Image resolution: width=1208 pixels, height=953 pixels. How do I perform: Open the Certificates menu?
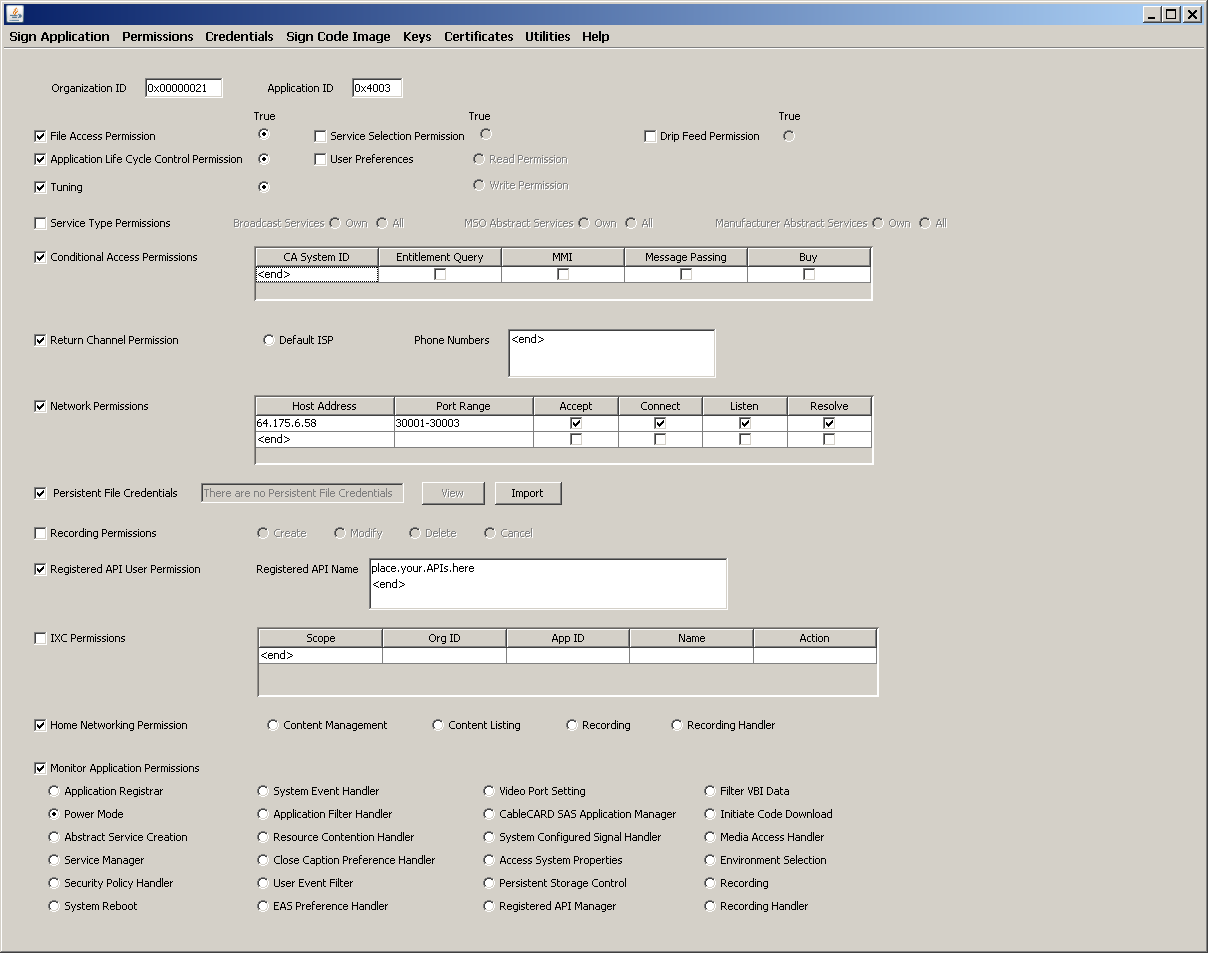(479, 37)
